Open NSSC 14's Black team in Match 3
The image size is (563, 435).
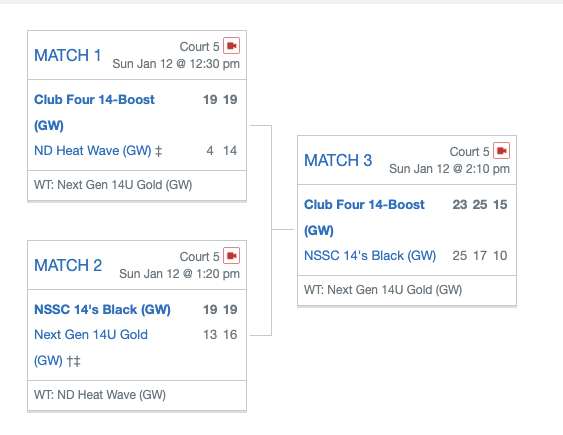tap(370, 256)
